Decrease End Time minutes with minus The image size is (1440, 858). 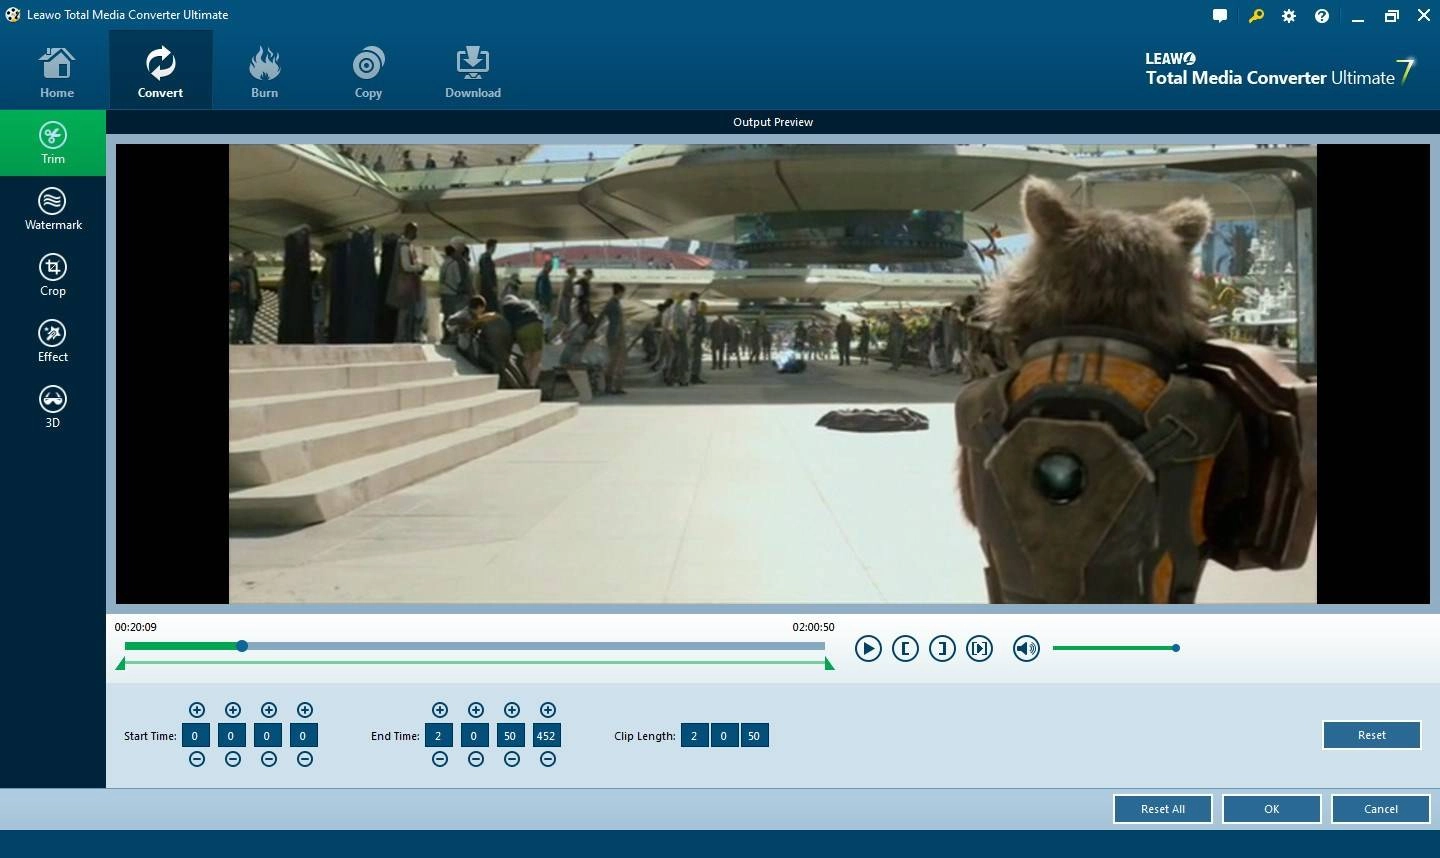tap(476, 759)
